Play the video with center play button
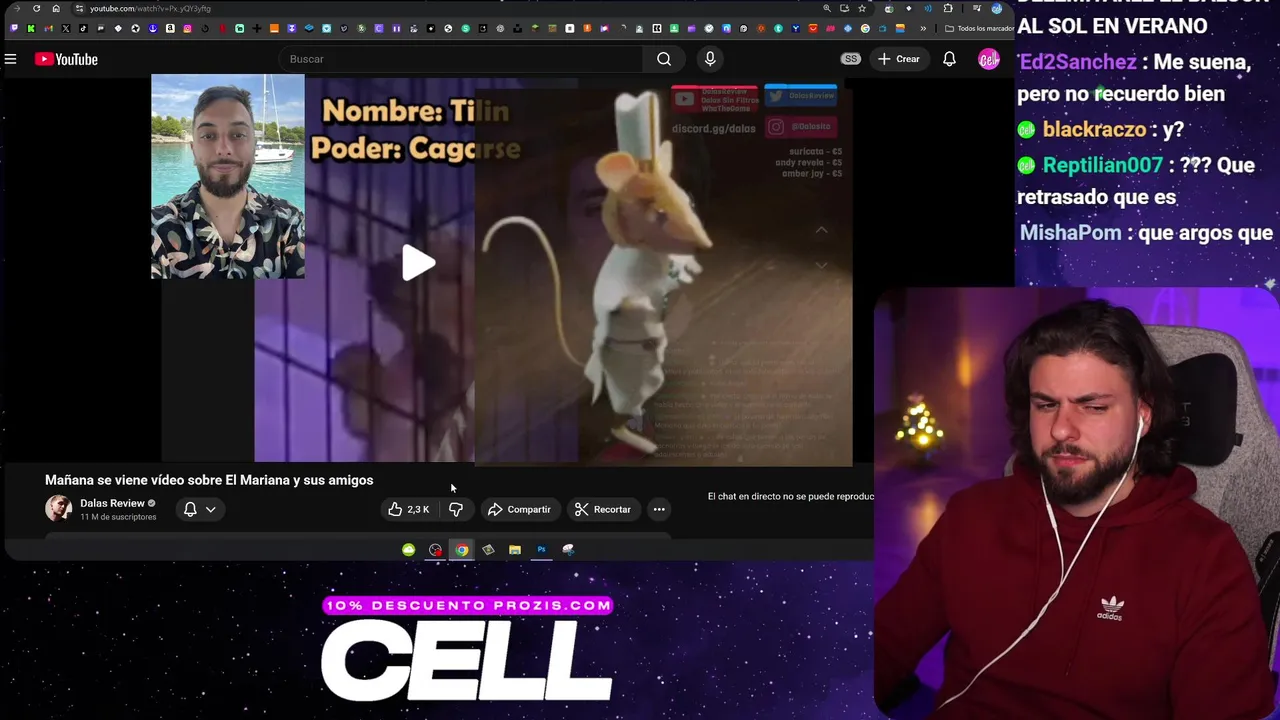The height and width of the screenshot is (720, 1280). pyautogui.click(x=419, y=263)
